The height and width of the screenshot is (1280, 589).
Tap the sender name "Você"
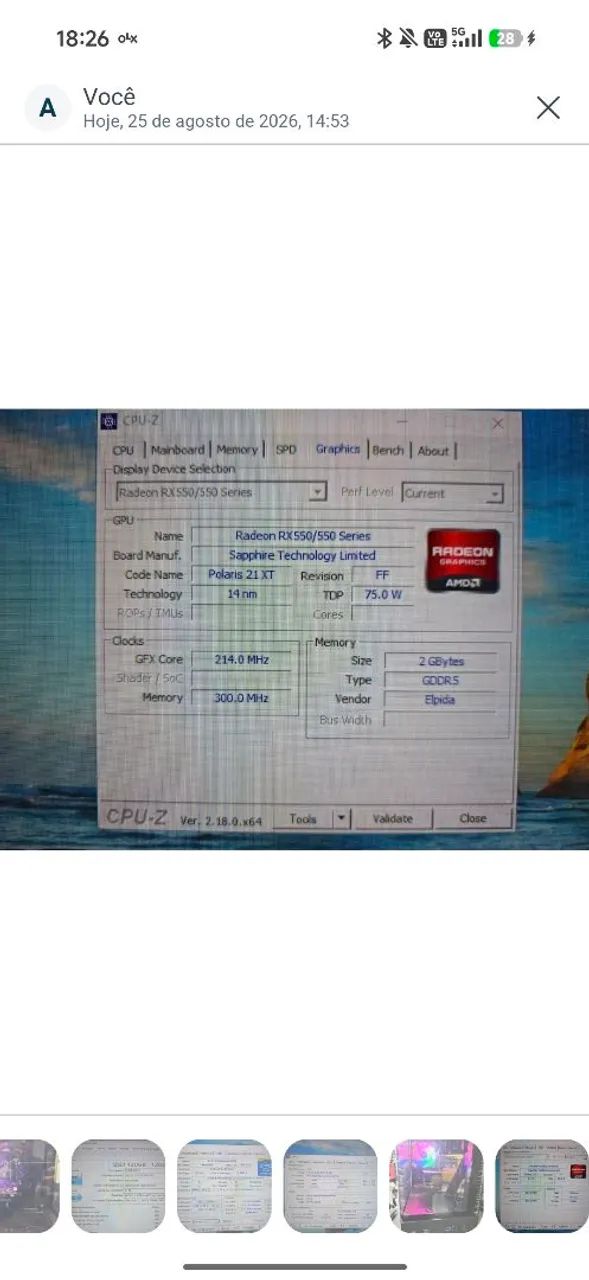click(x=109, y=97)
